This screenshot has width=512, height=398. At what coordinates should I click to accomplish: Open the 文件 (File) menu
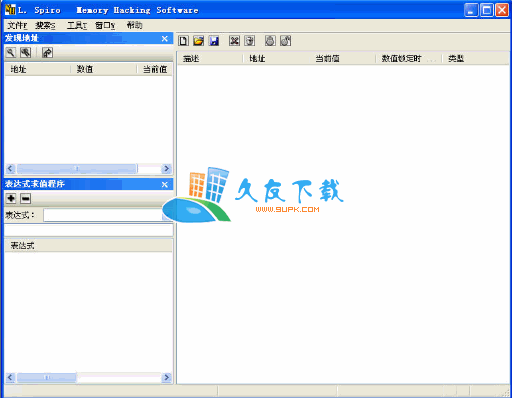(x=17, y=25)
